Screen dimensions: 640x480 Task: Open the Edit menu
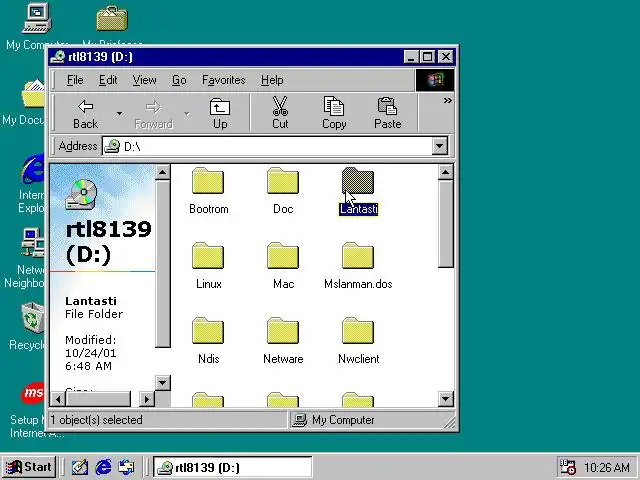click(x=108, y=80)
